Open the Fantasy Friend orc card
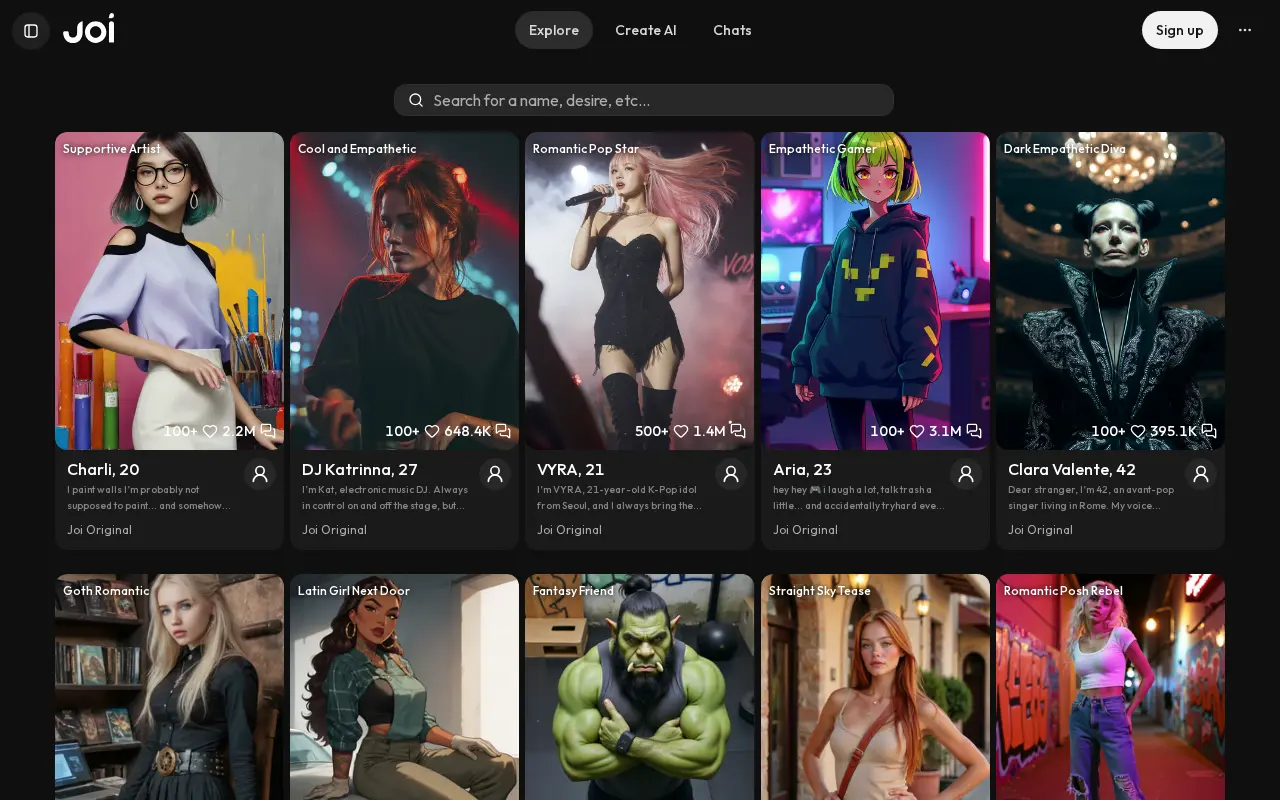The image size is (1280, 800). 640,687
